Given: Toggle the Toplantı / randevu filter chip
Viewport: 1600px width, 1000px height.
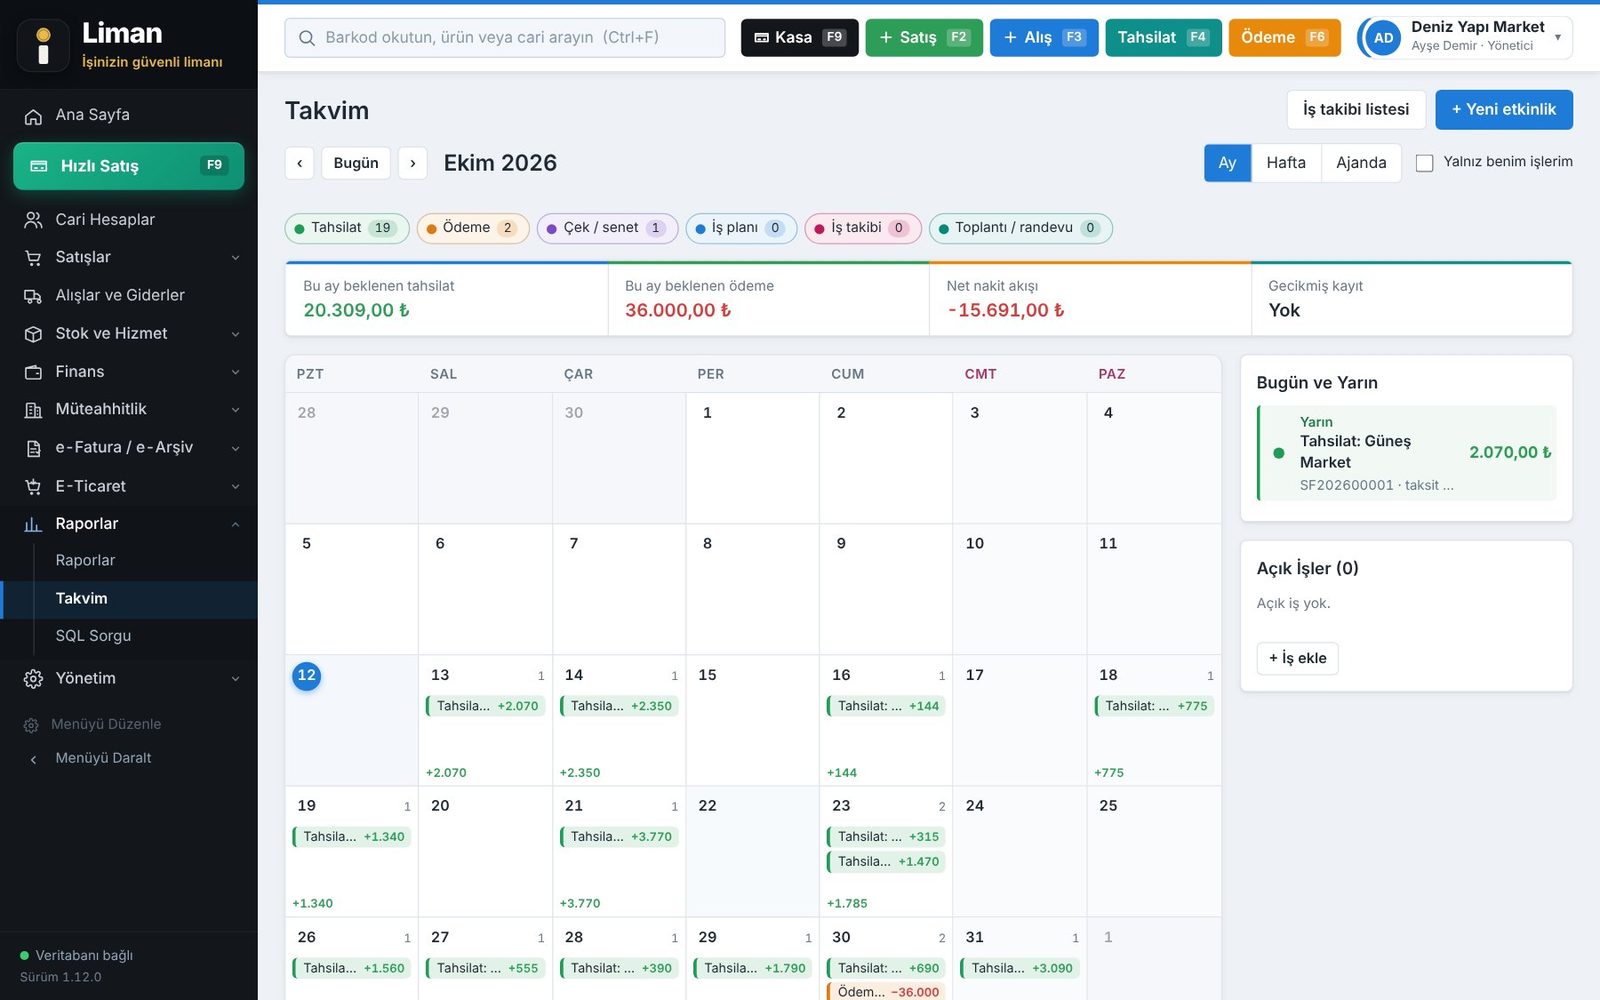Looking at the screenshot, I should (x=1021, y=228).
